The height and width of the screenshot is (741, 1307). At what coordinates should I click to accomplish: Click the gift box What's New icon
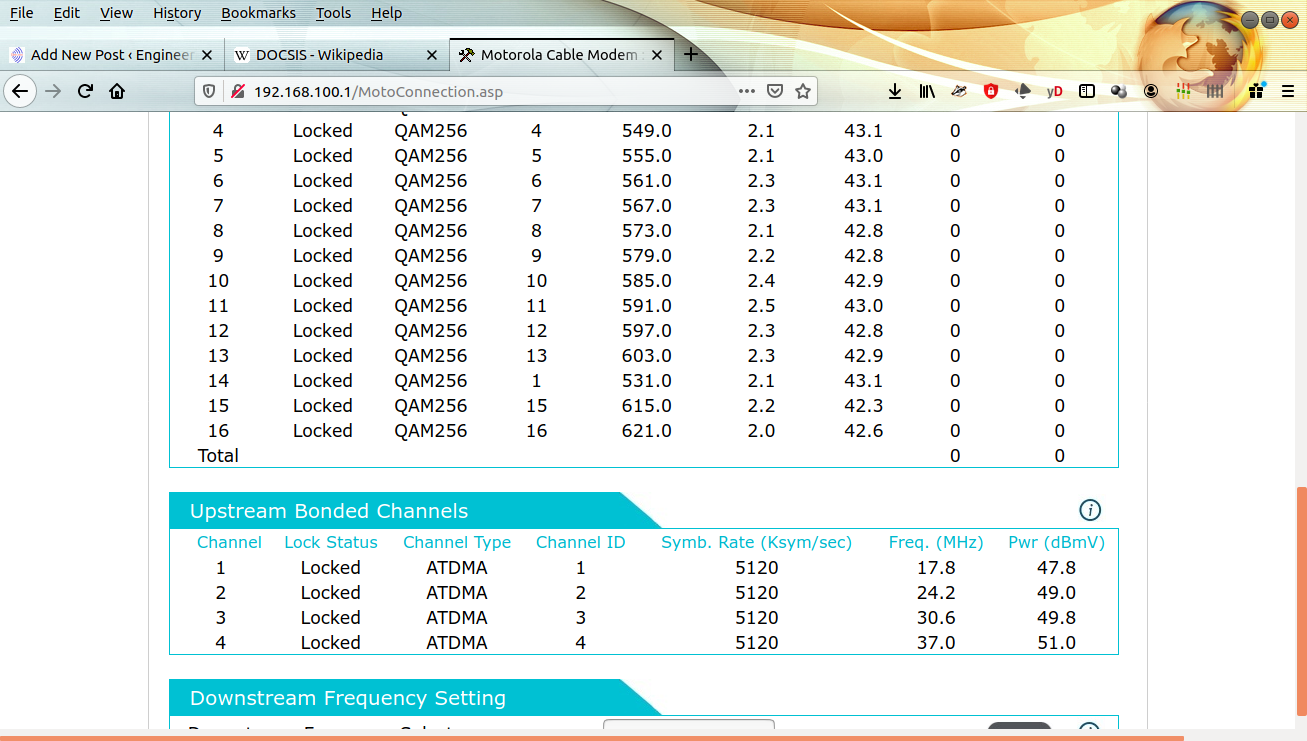(x=1256, y=91)
